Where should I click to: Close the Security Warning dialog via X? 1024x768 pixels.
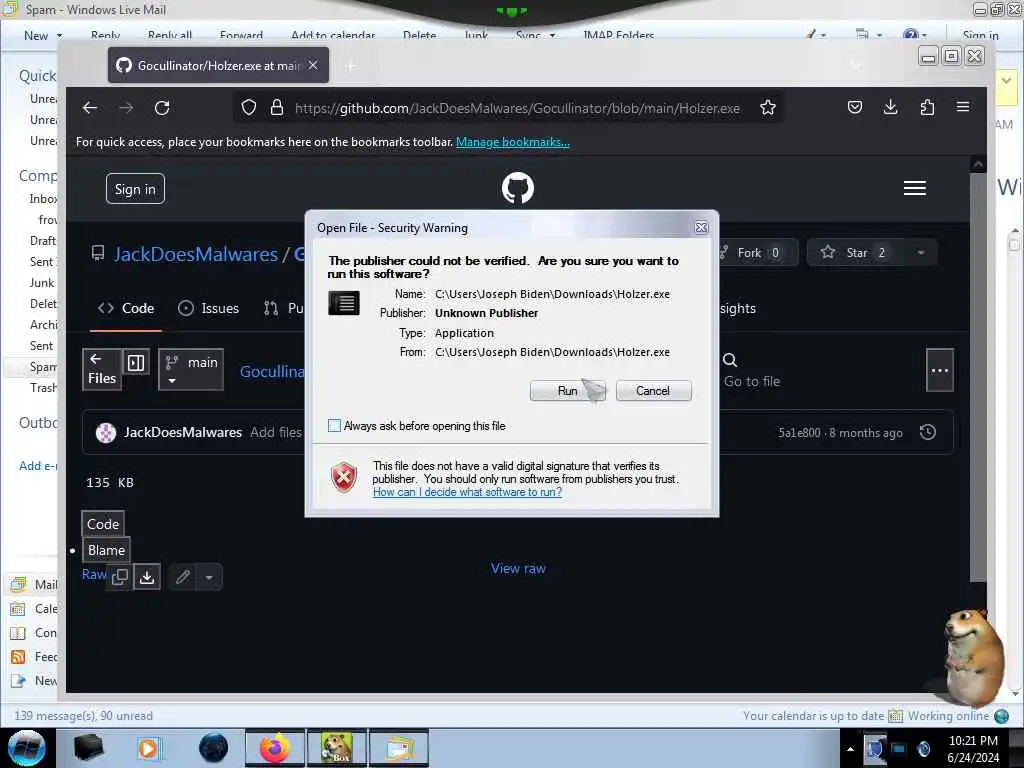(x=701, y=227)
